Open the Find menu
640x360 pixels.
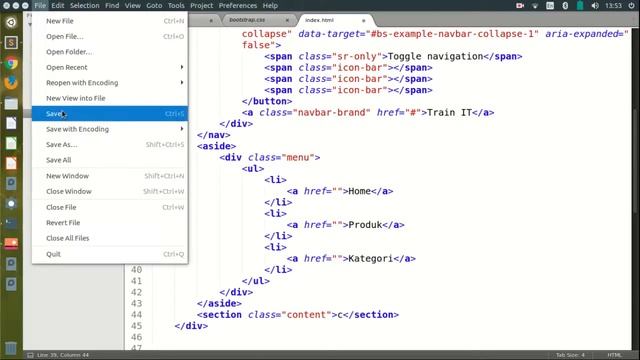pos(112,5)
